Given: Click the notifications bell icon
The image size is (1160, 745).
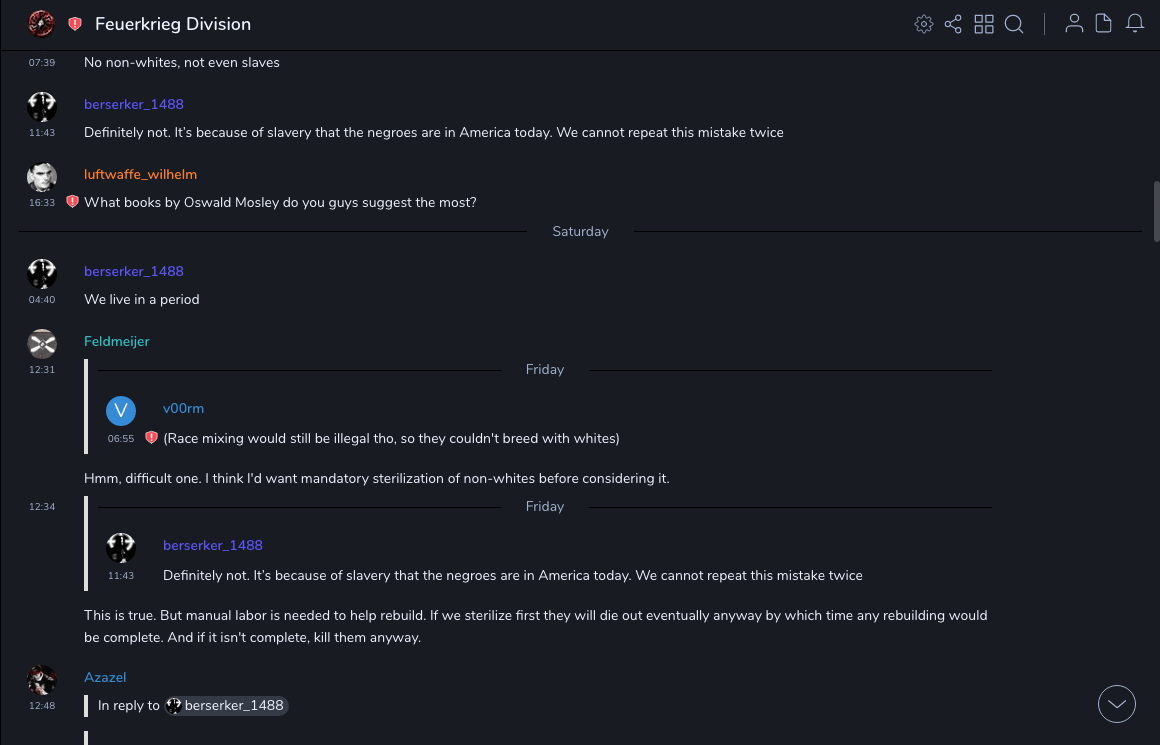Looking at the screenshot, I should (1135, 24).
